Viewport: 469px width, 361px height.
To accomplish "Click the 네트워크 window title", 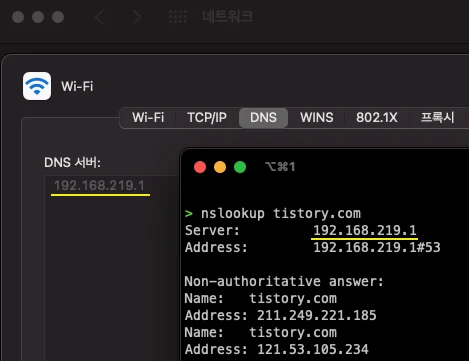I will point(228,16).
